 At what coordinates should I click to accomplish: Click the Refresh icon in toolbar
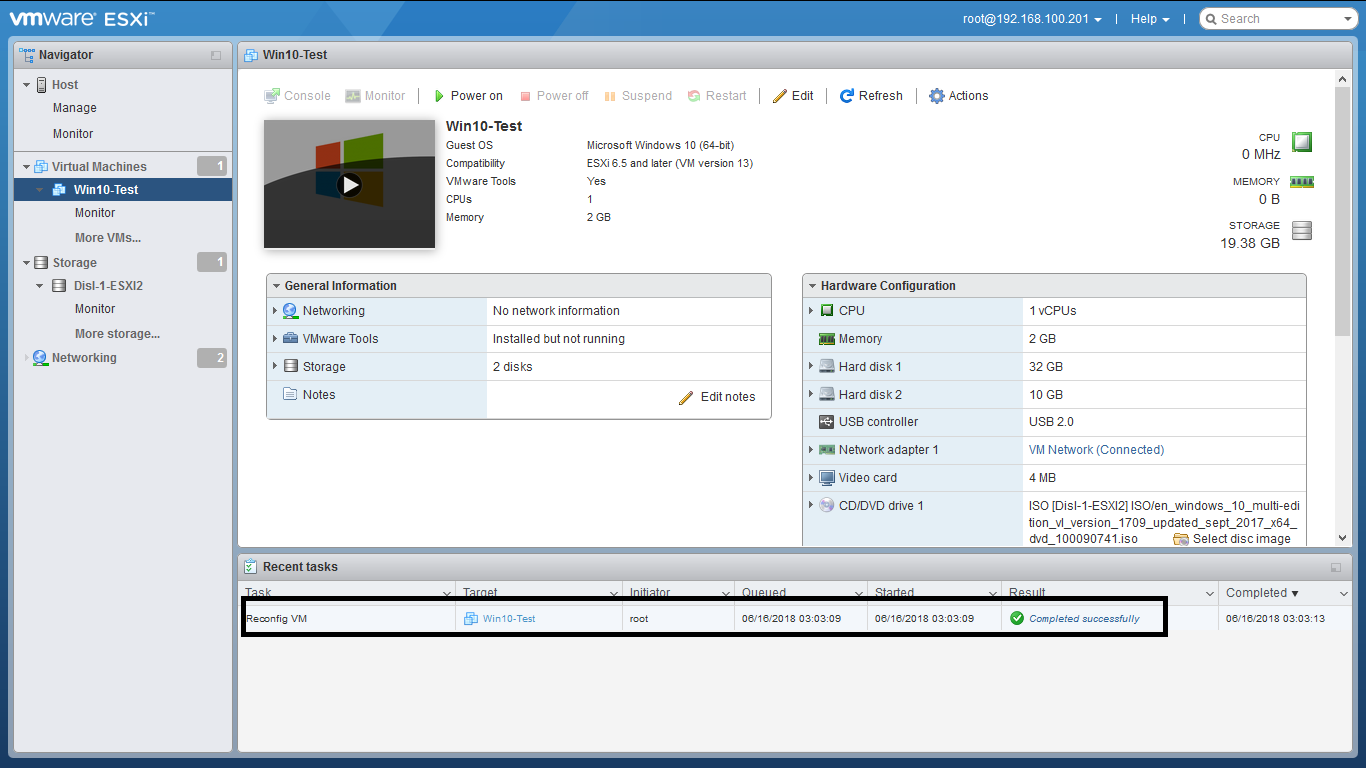[x=847, y=96]
